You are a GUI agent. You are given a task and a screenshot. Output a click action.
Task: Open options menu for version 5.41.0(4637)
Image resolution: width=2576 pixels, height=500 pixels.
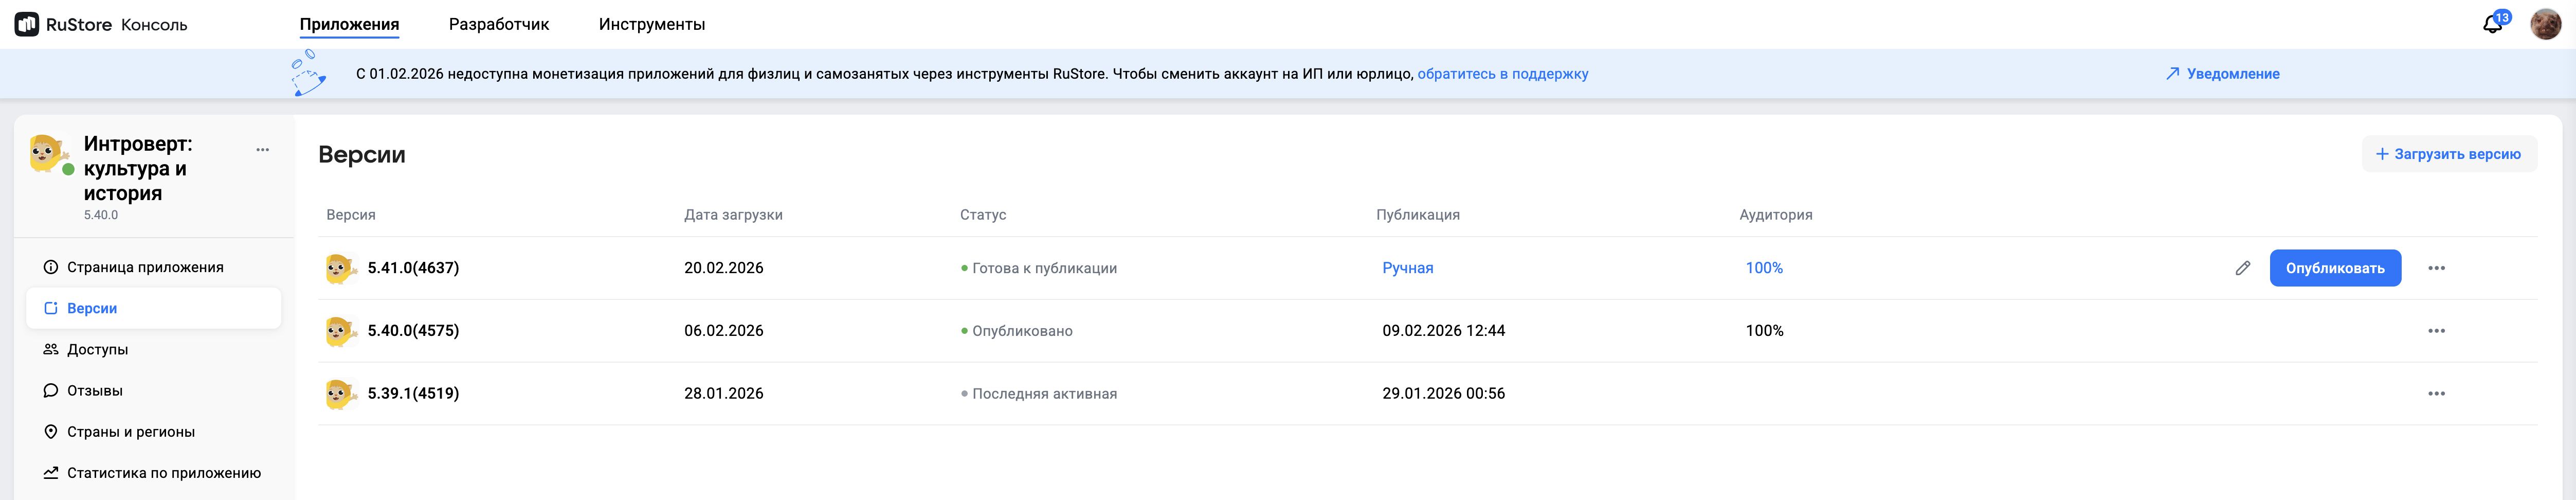(2438, 268)
